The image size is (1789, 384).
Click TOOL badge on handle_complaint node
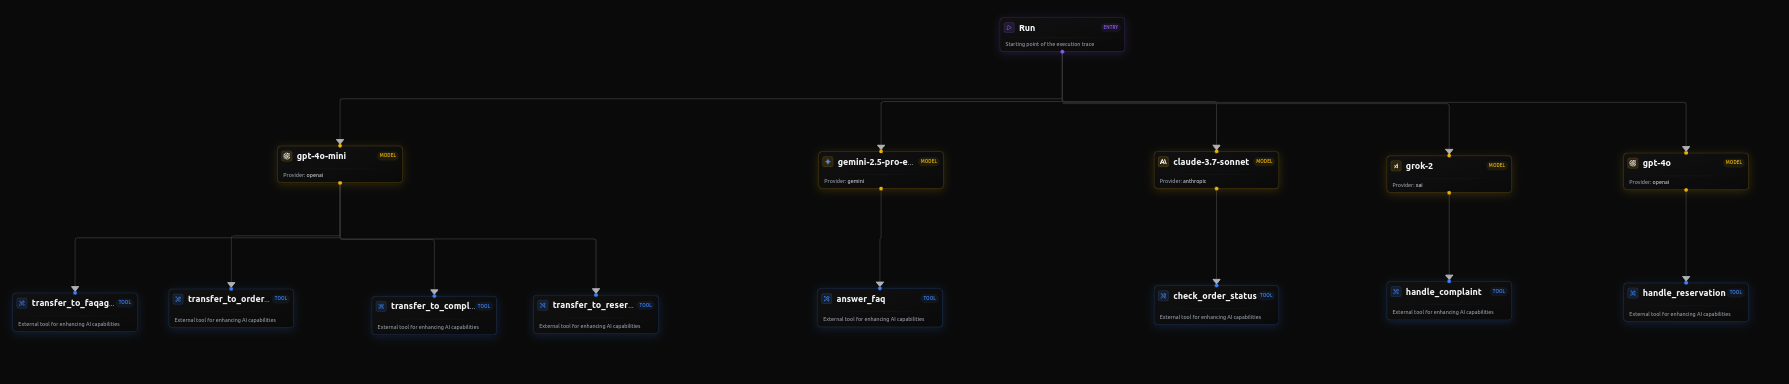(1498, 291)
